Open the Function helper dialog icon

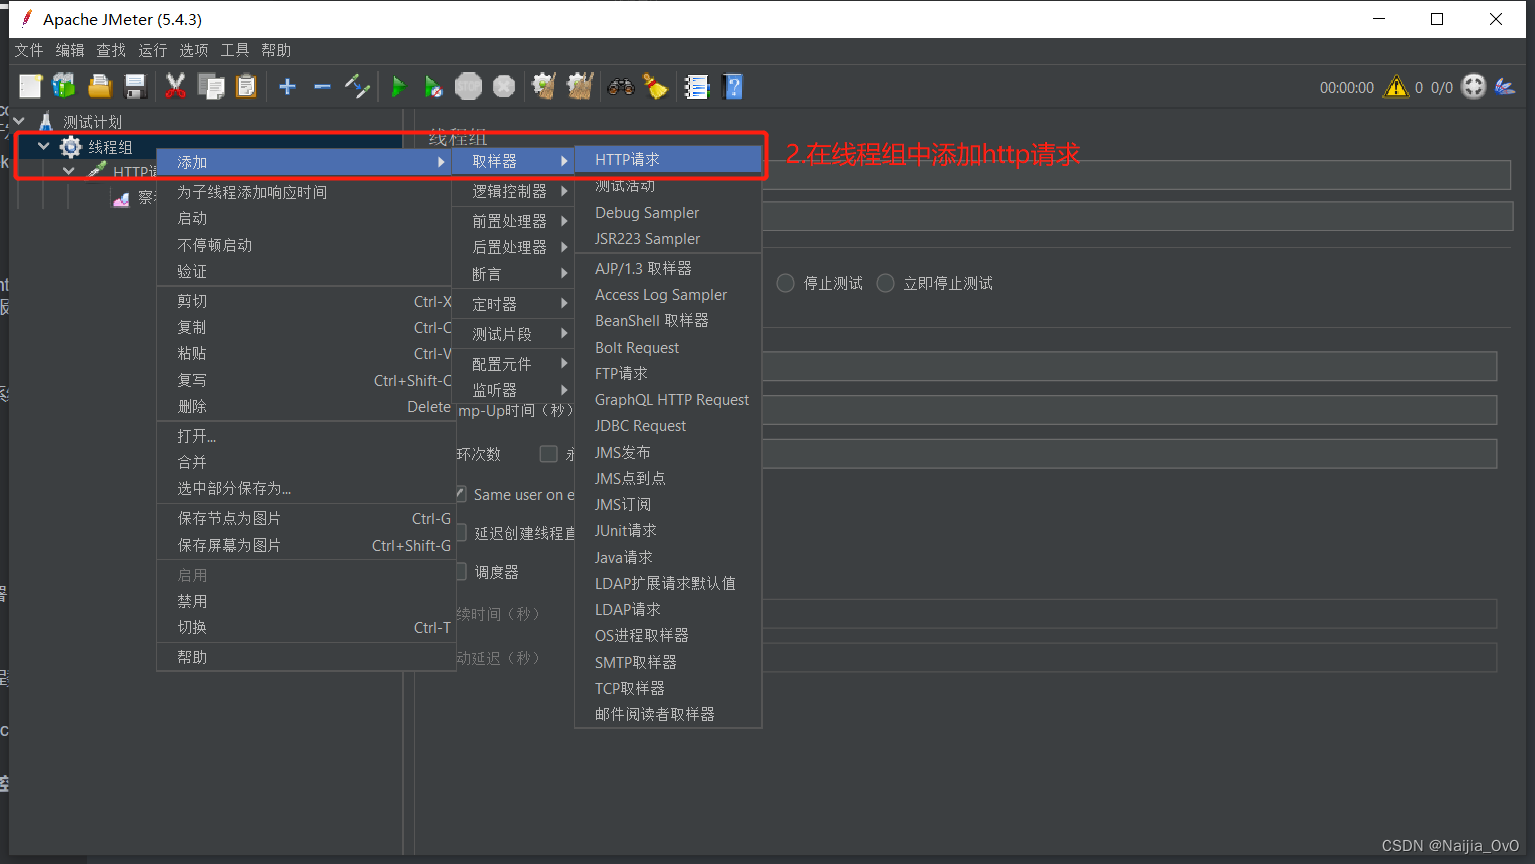pyautogui.click(x=696, y=87)
